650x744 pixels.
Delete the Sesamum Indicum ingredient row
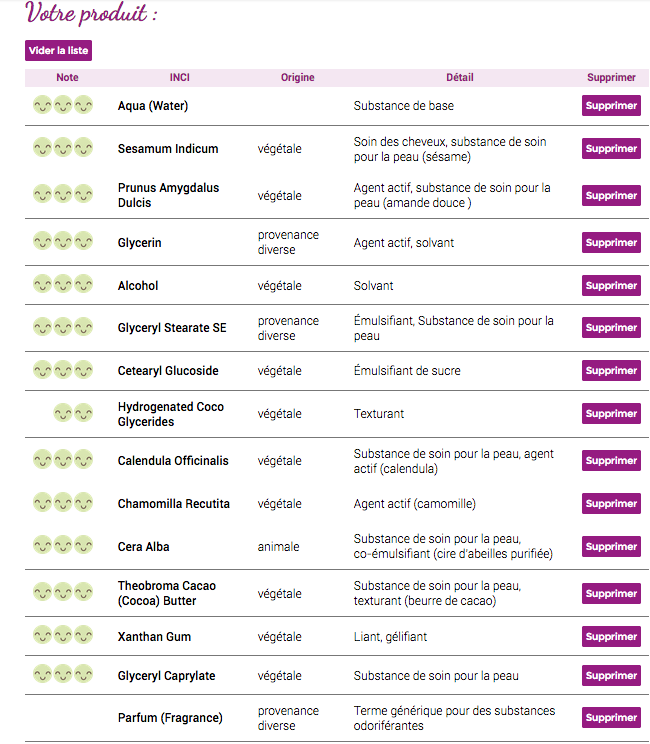(611, 149)
